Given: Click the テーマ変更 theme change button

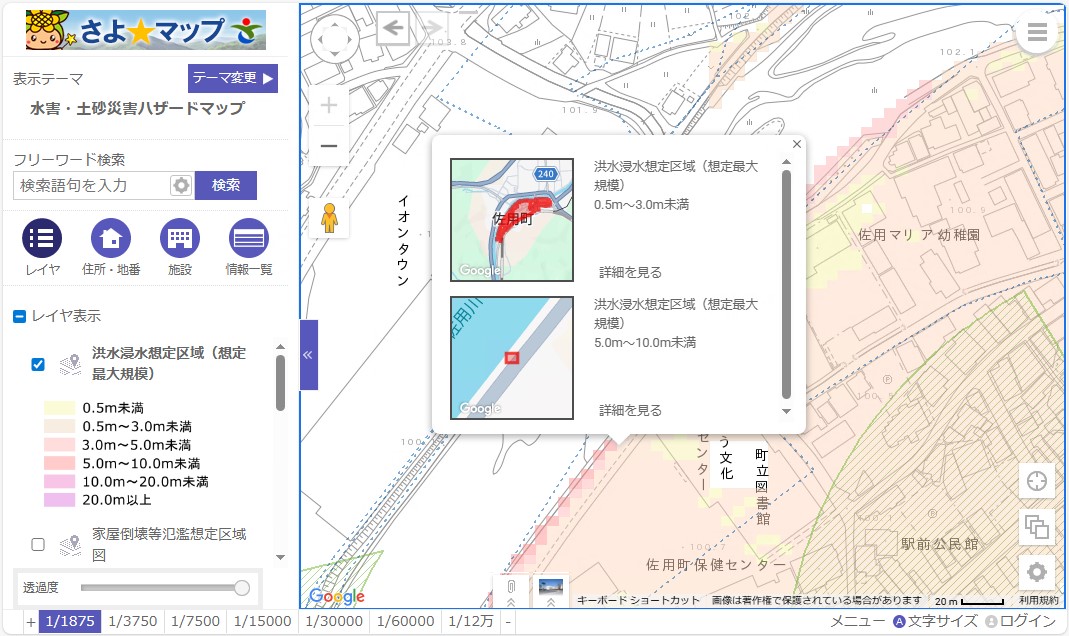Looking at the screenshot, I should [232, 78].
